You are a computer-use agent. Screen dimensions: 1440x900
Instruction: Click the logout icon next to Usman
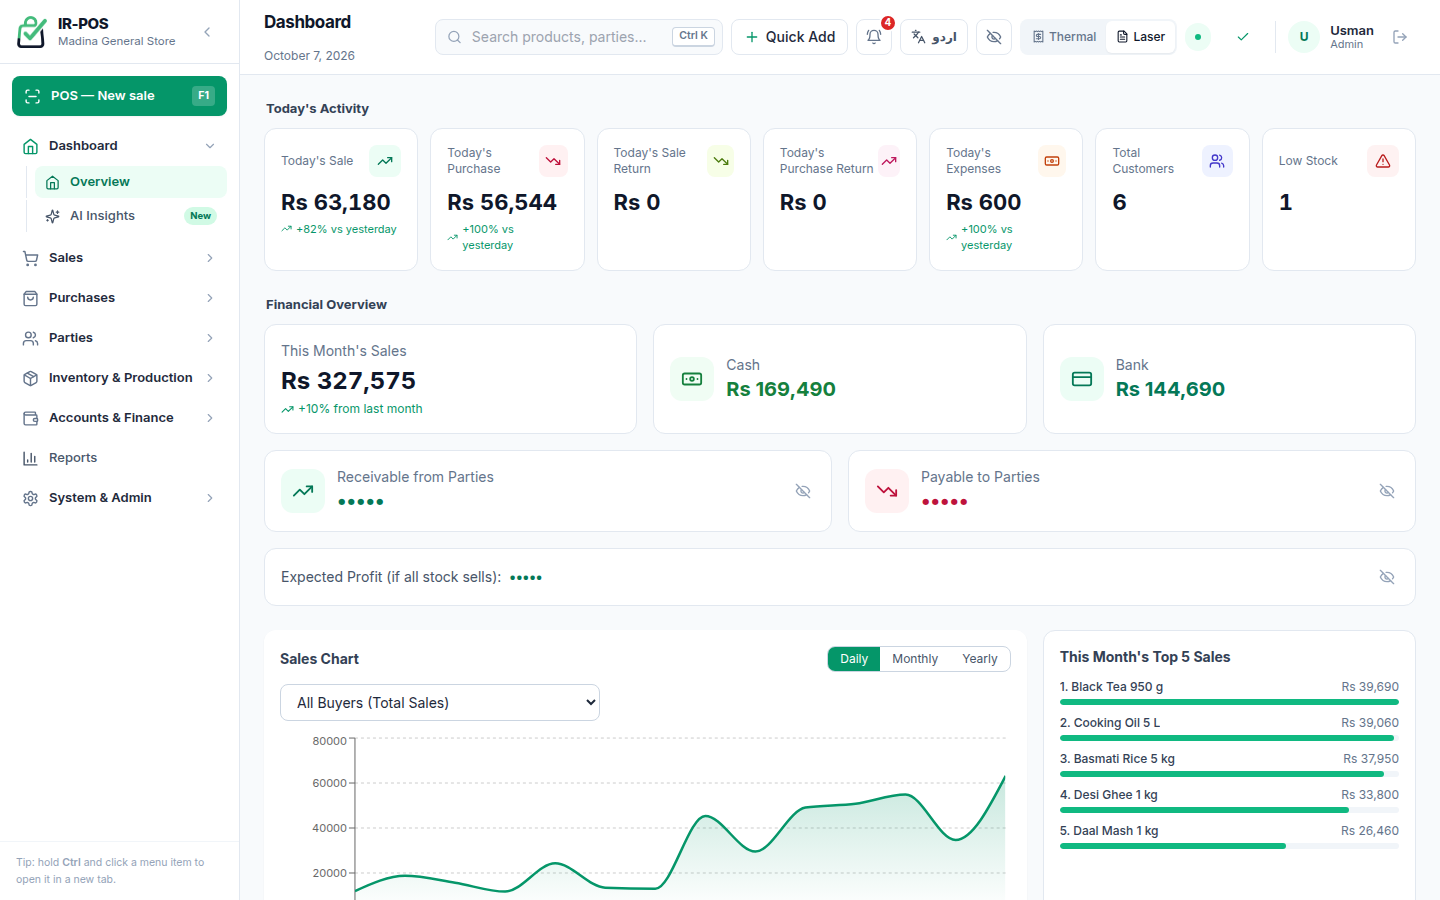point(1400,37)
